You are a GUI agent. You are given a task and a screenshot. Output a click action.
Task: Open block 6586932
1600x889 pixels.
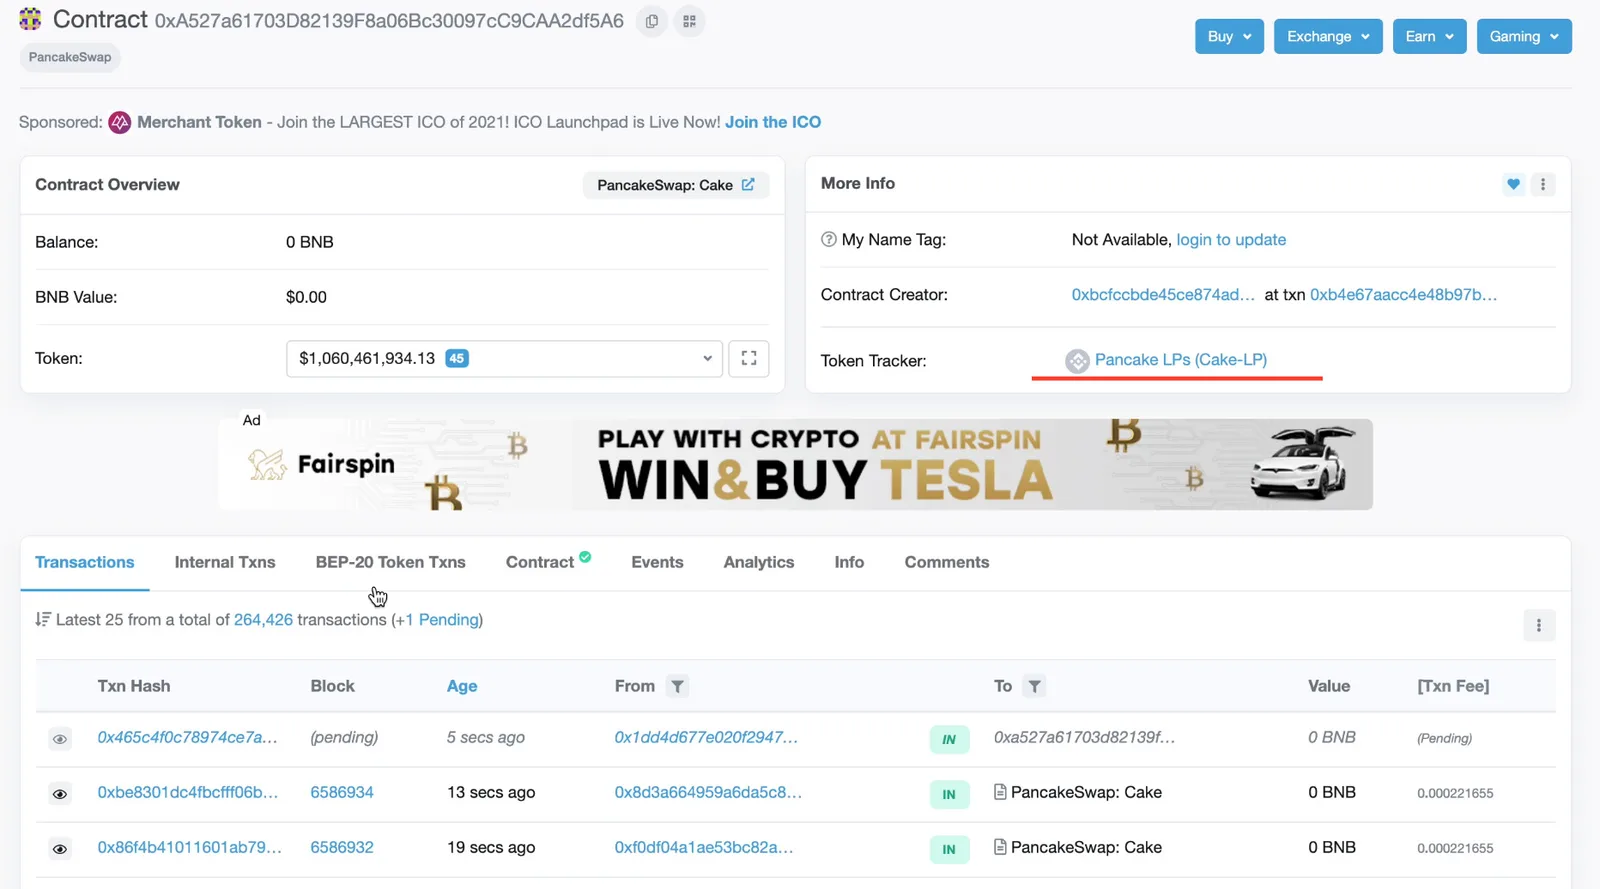(x=342, y=848)
